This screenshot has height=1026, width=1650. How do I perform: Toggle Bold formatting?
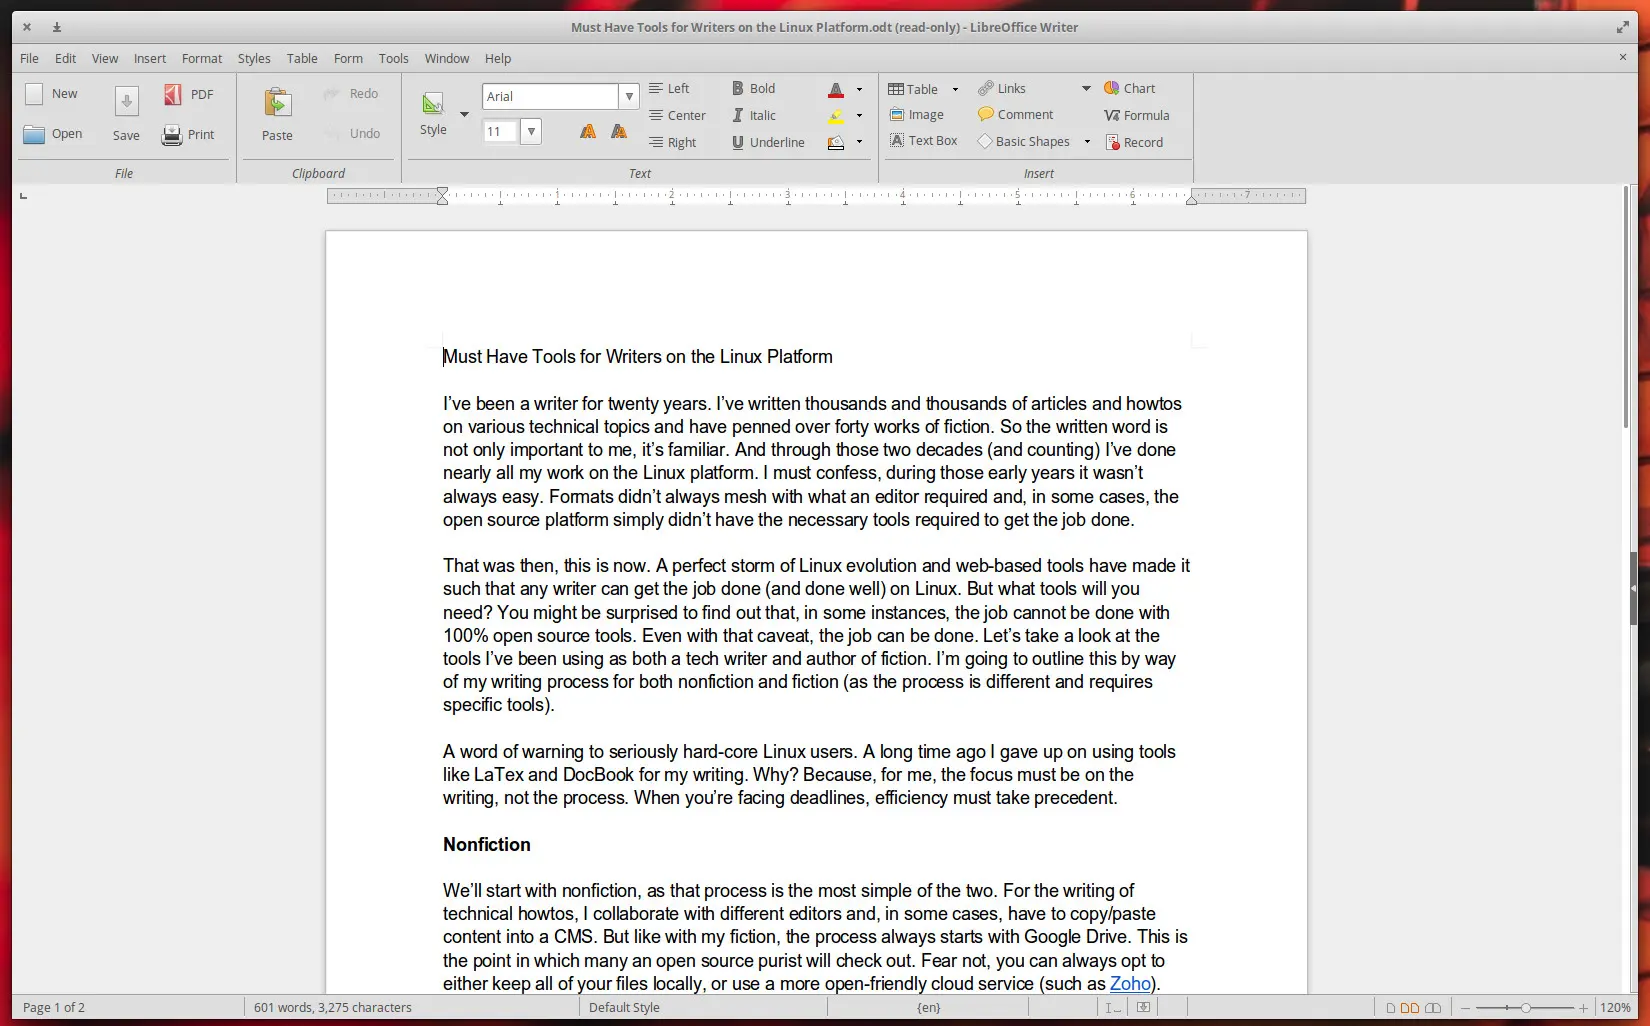753,88
